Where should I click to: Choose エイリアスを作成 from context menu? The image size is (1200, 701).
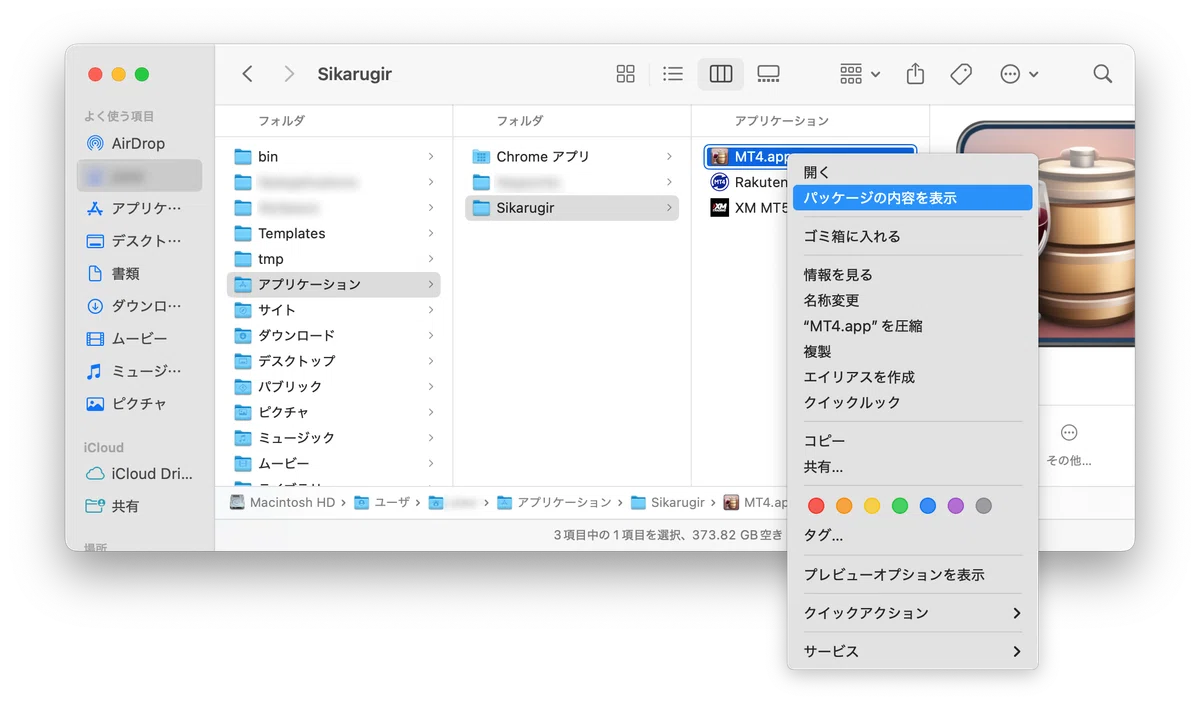pos(912,377)
